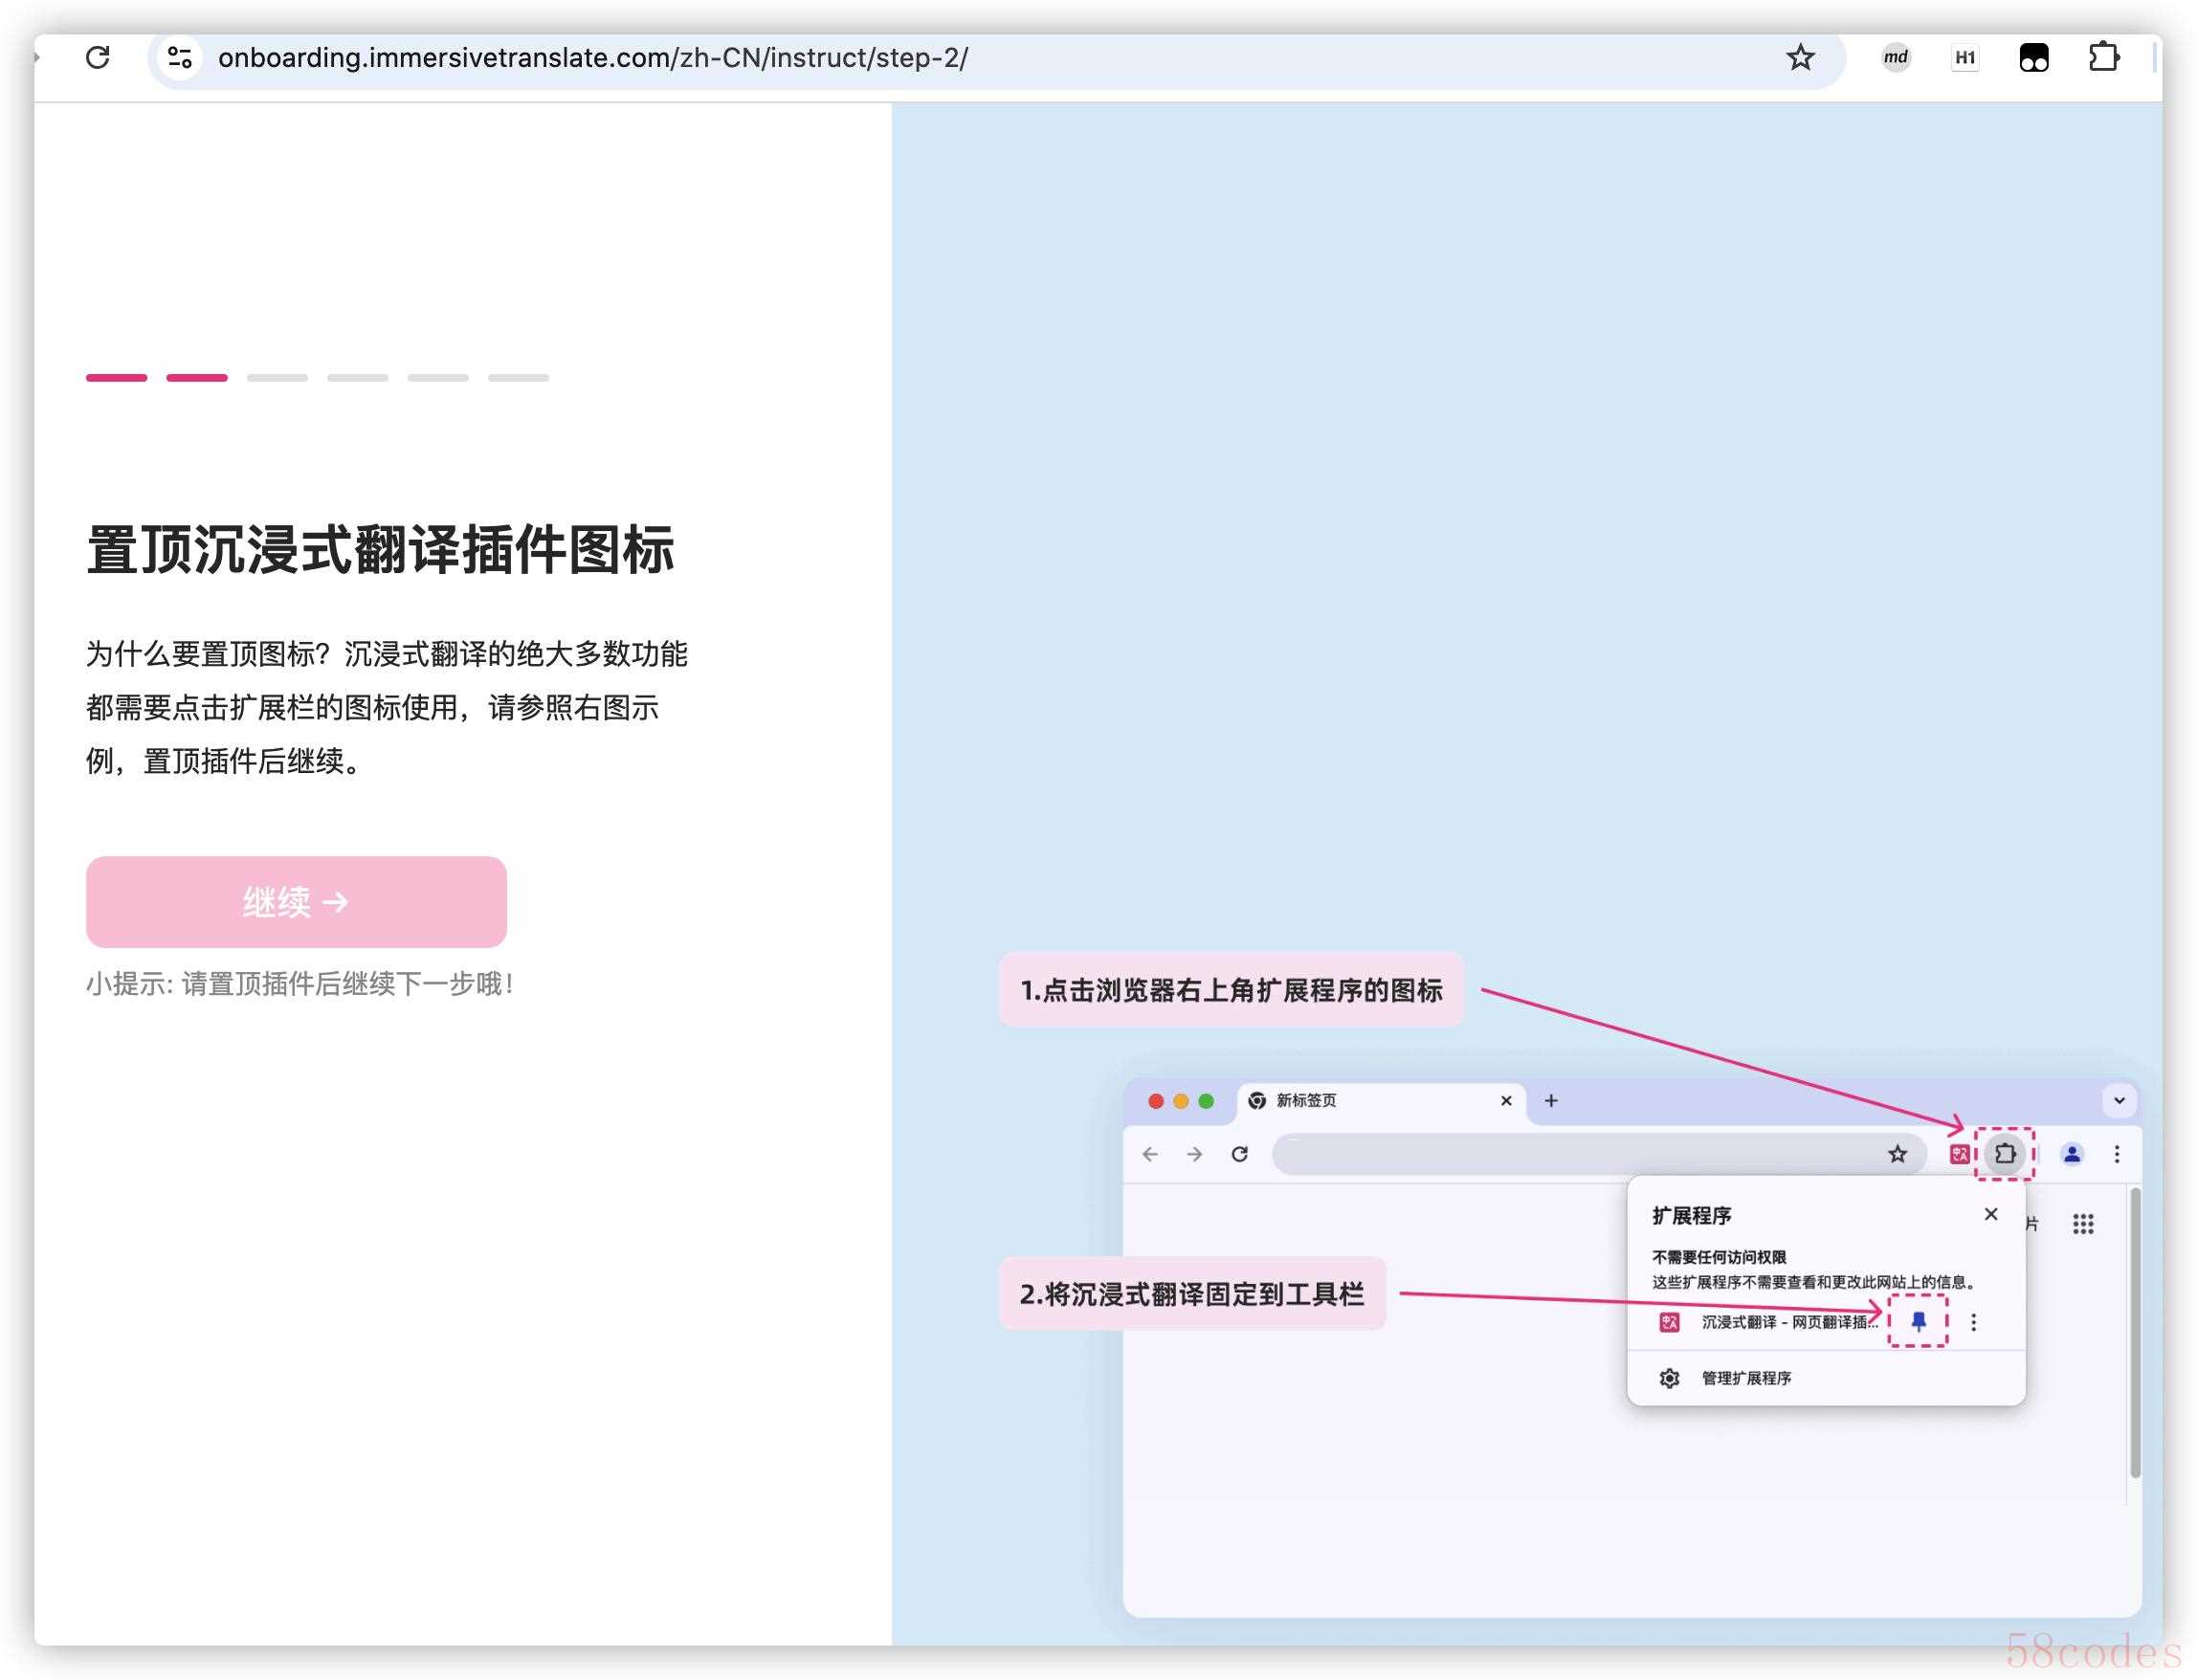The width and height of the screenshot is (2197, 1680).
Task: Click extension icon left of 沉浸式翻译 row
Action: point(1669,1322)
